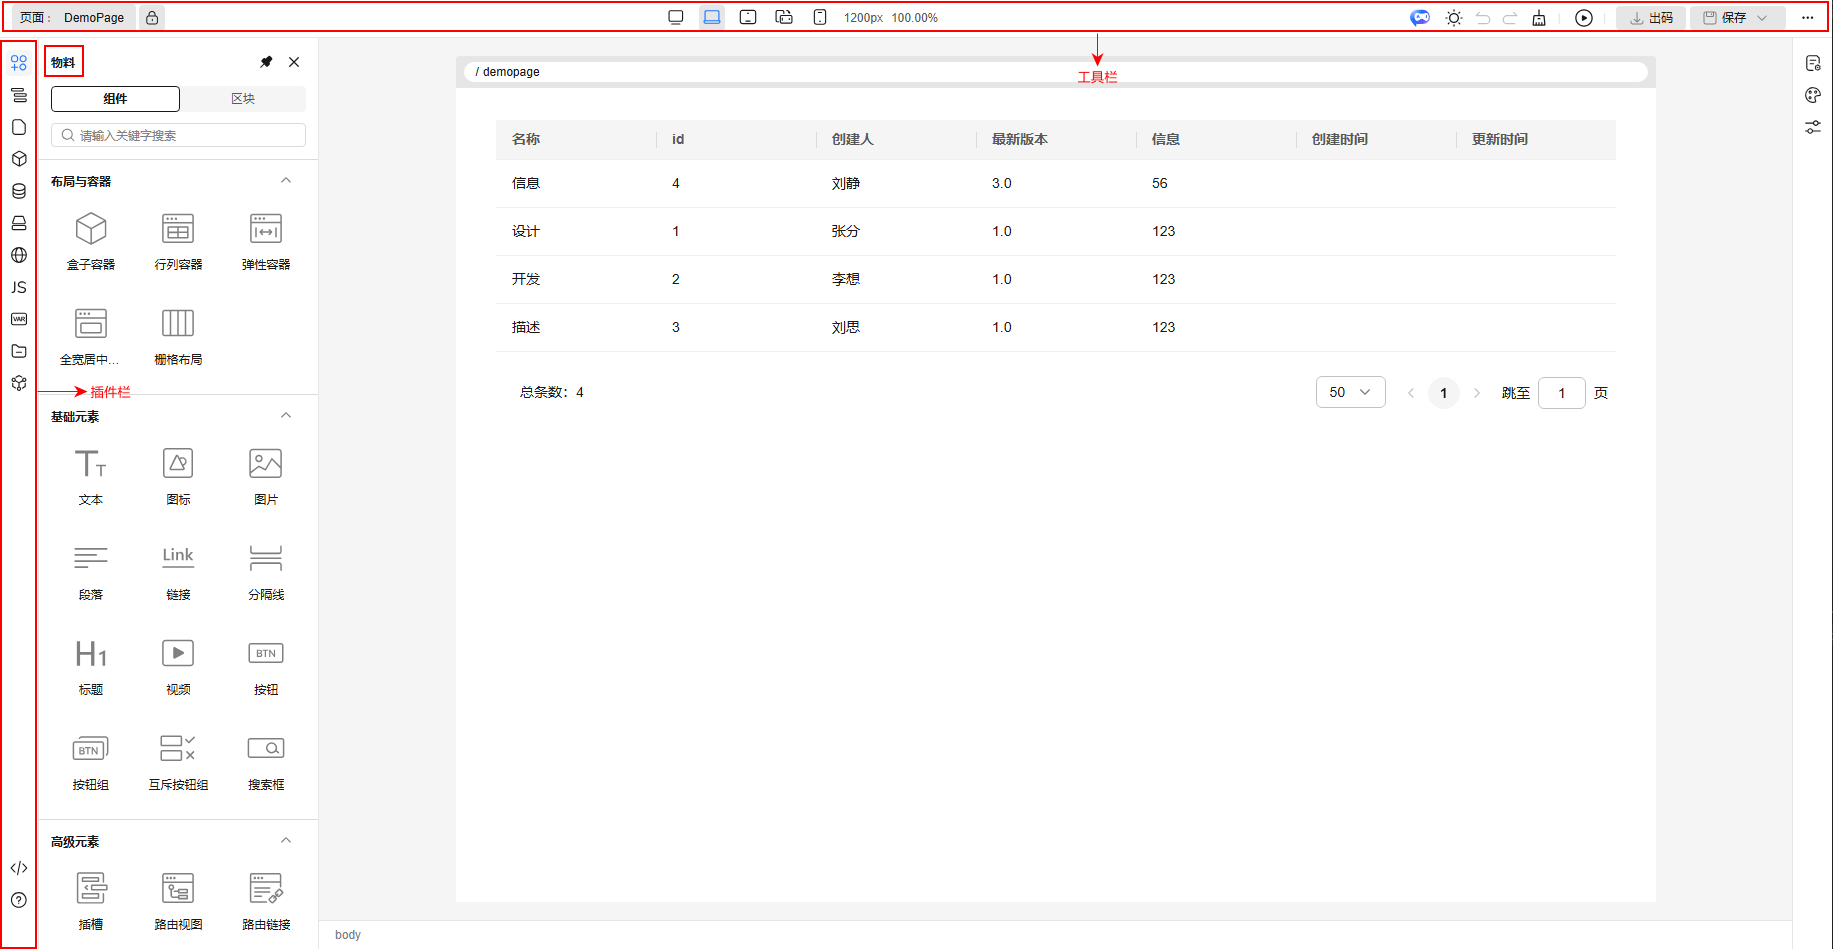
Task: Open the help question mark icon
Action: (19, 900)
